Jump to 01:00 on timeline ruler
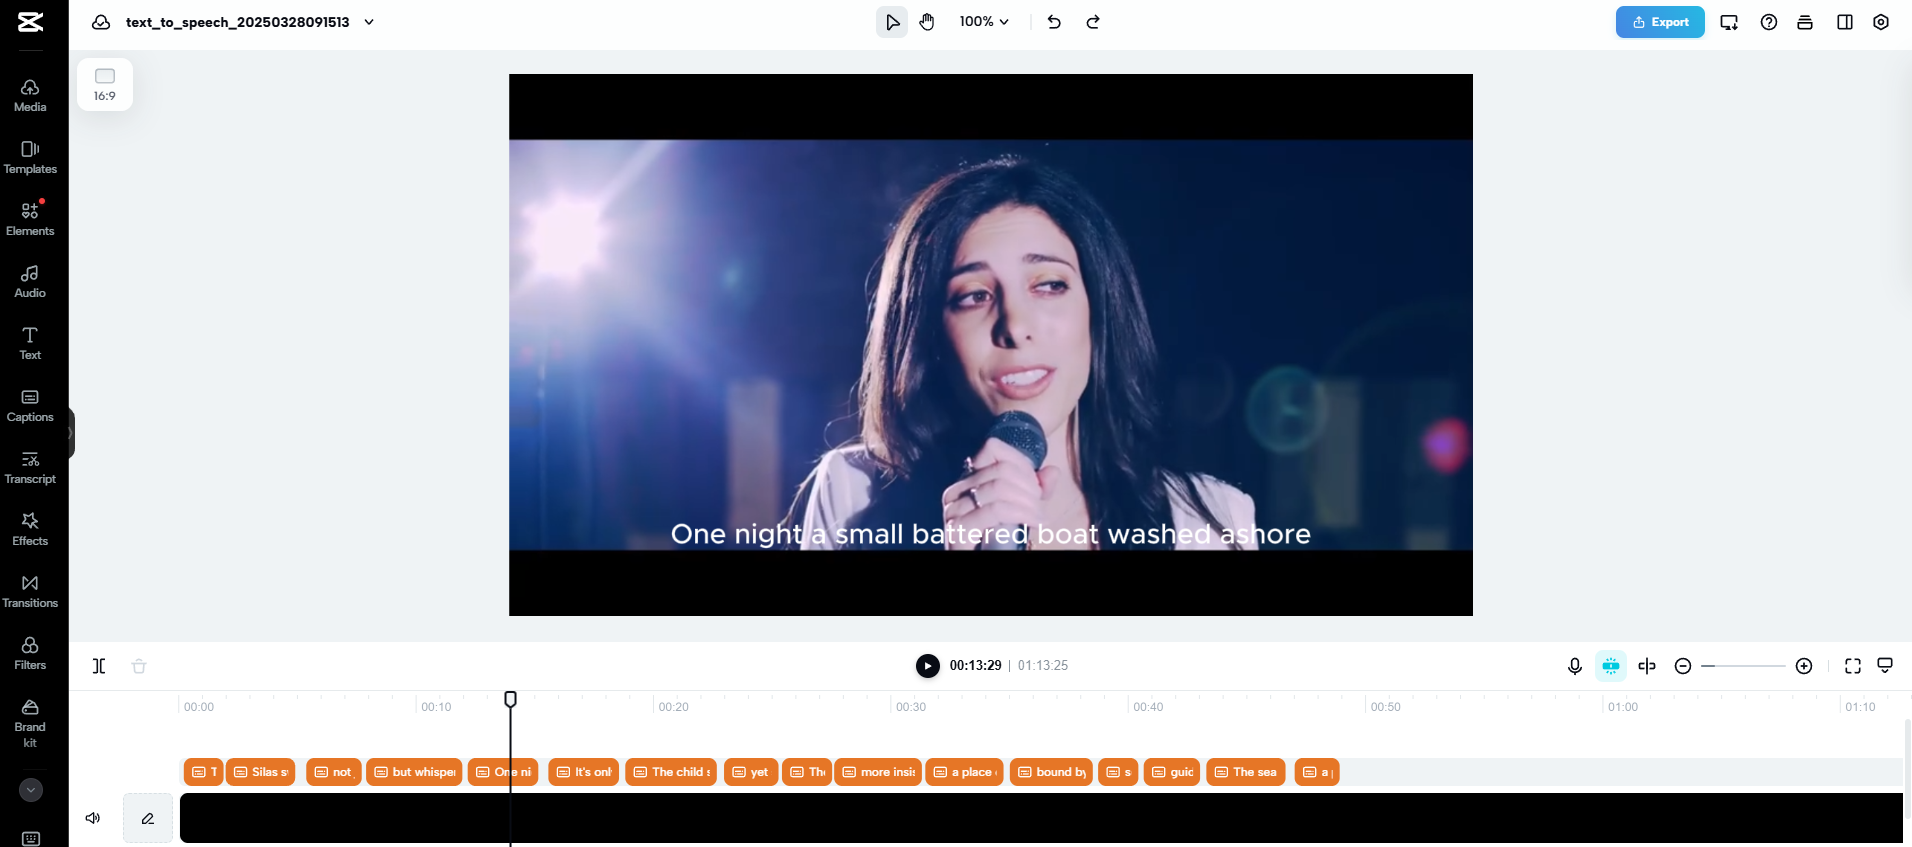The image size is (1912, 847). pos(1622,707)
